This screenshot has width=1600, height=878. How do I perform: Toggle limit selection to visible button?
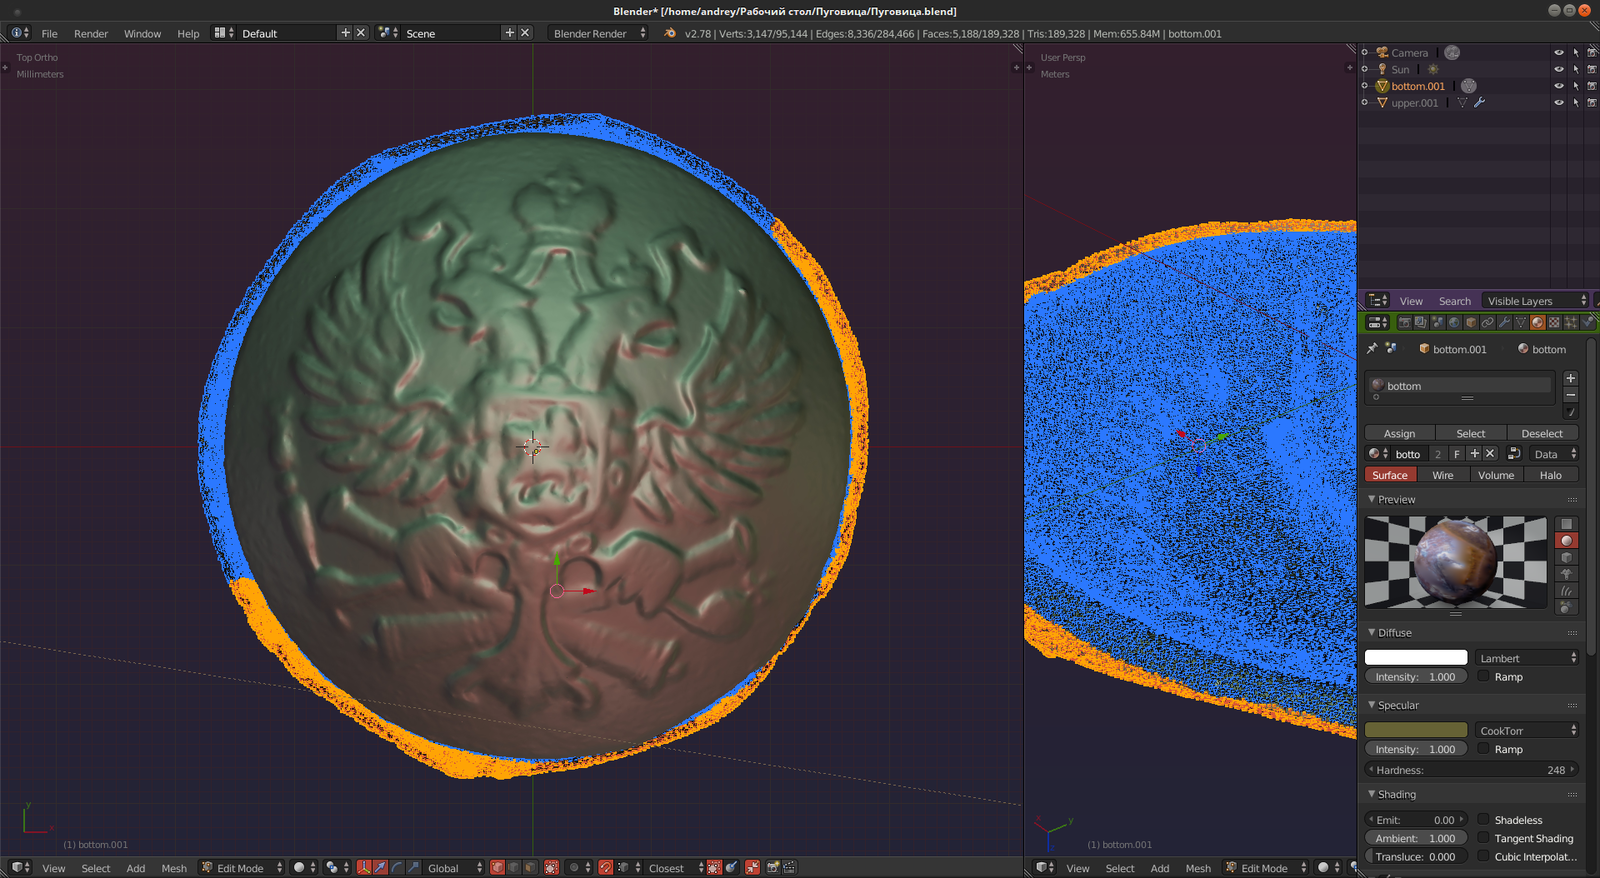[x=551, y=868]
